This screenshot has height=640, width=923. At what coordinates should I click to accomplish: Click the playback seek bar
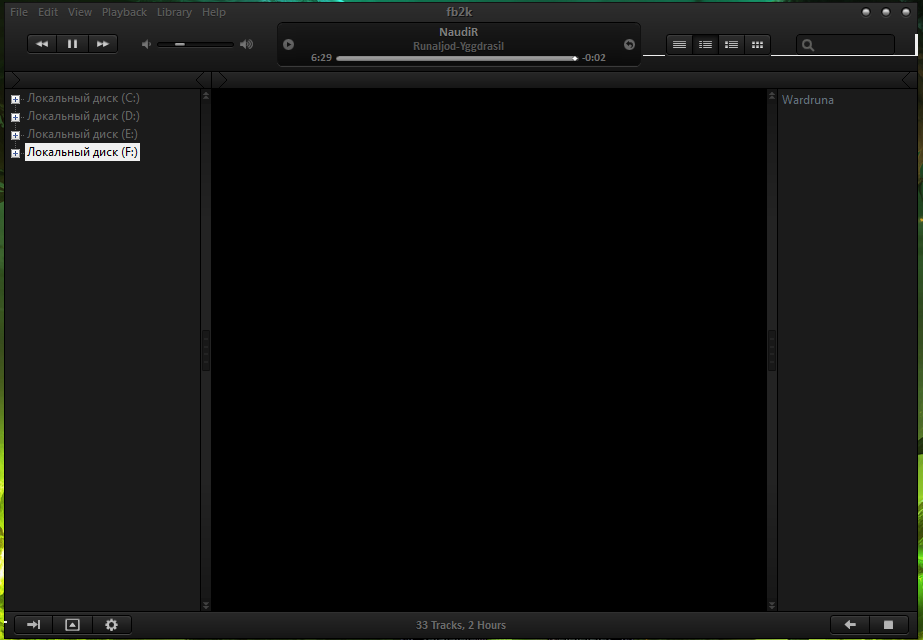pos(456,58)
